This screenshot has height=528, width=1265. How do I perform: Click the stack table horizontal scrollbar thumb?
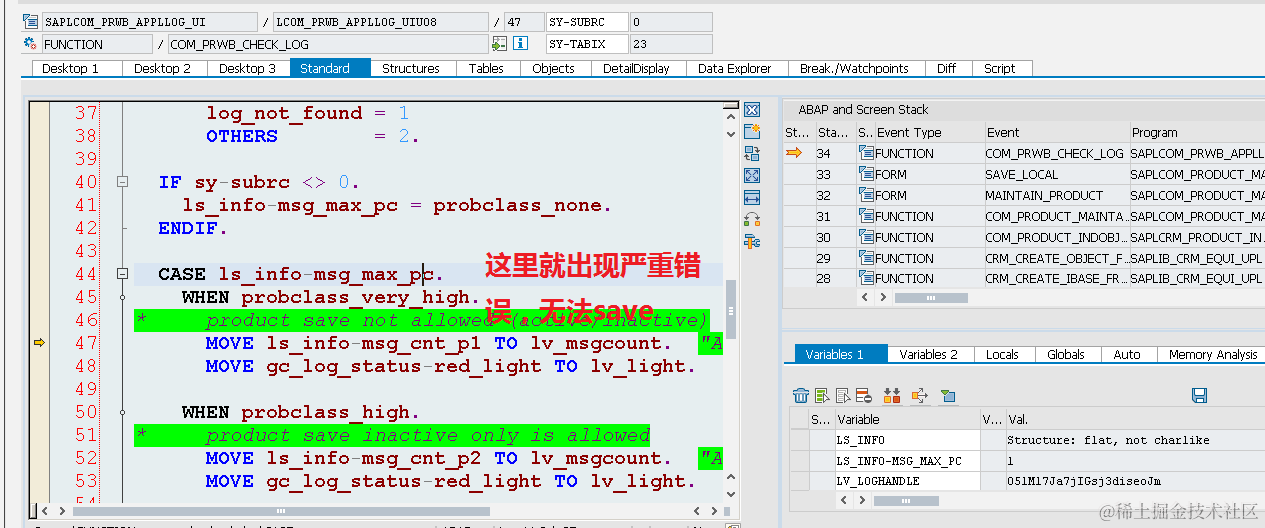tap(931, 297)
